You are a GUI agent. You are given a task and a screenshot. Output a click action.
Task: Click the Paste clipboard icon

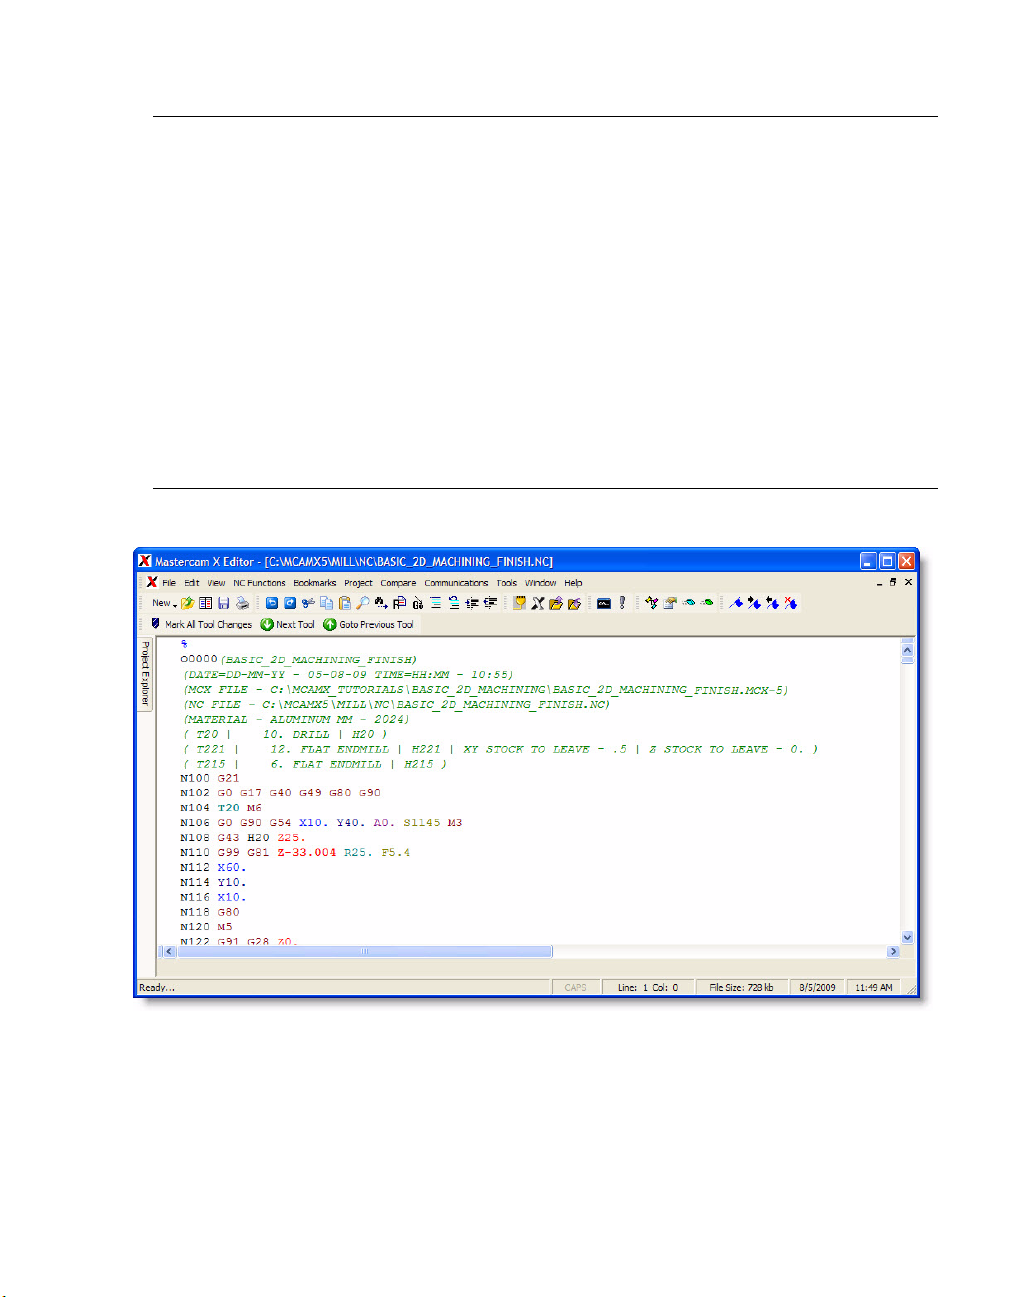344,603
